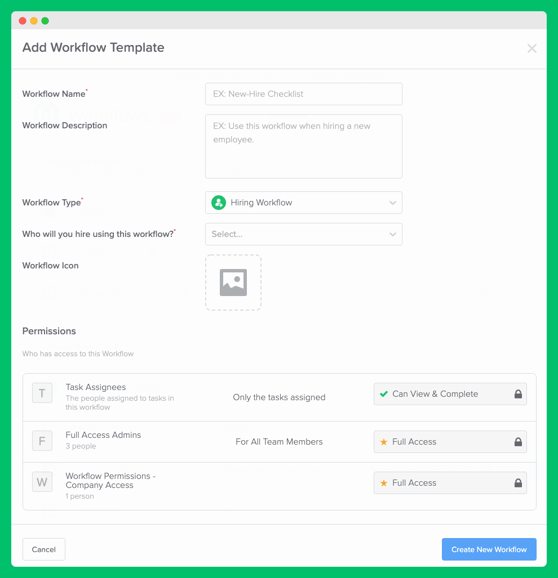Click the lock icon on Can View & Complete

point(518,394)
